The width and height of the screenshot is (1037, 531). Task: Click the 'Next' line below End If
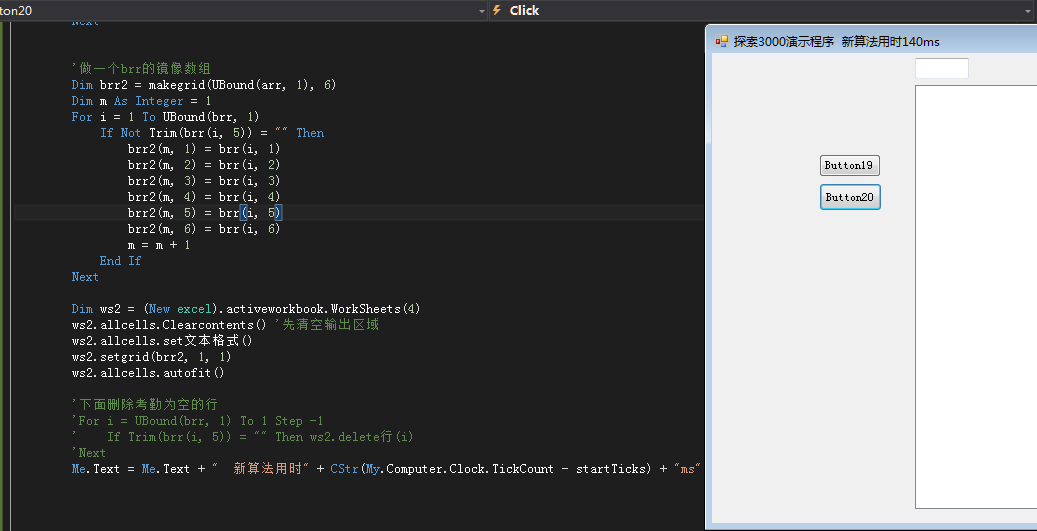click(85, 276)
